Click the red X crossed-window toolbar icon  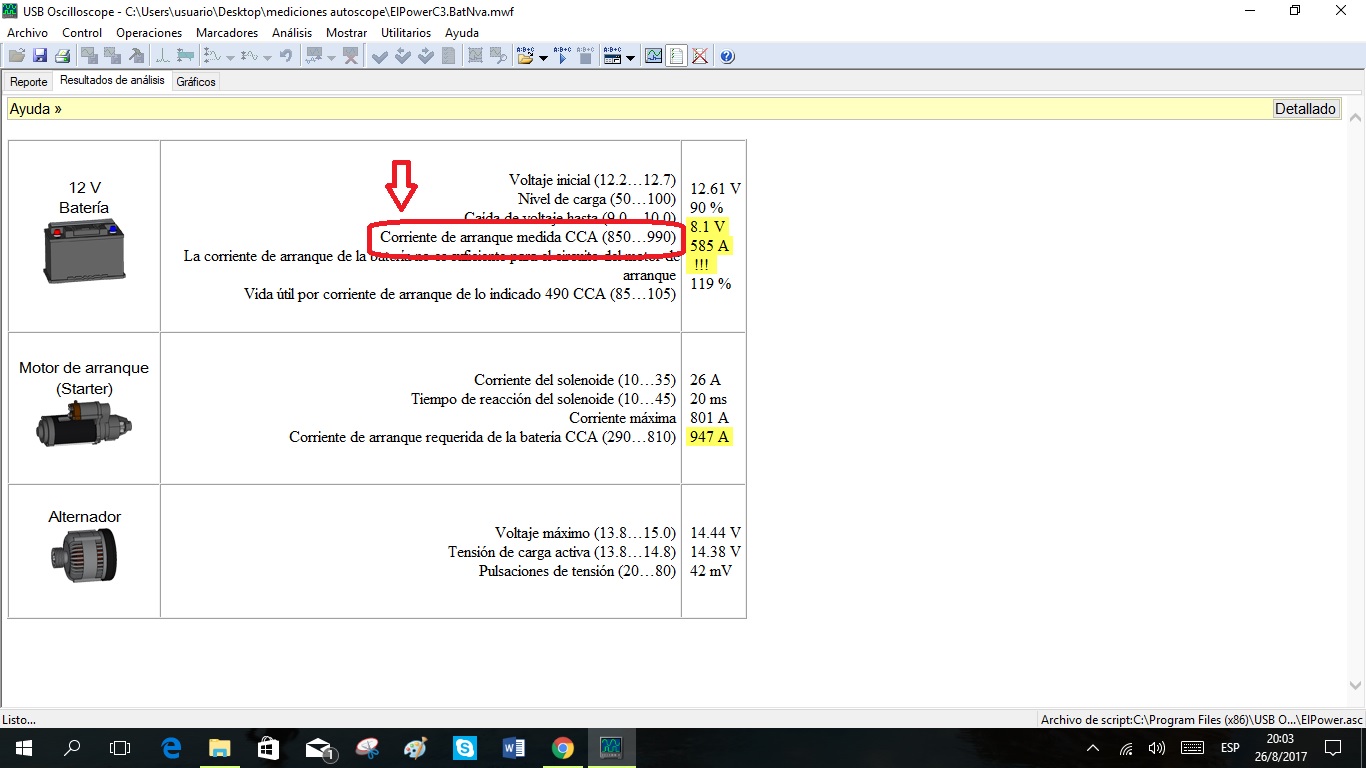click(x=700, y=57)
